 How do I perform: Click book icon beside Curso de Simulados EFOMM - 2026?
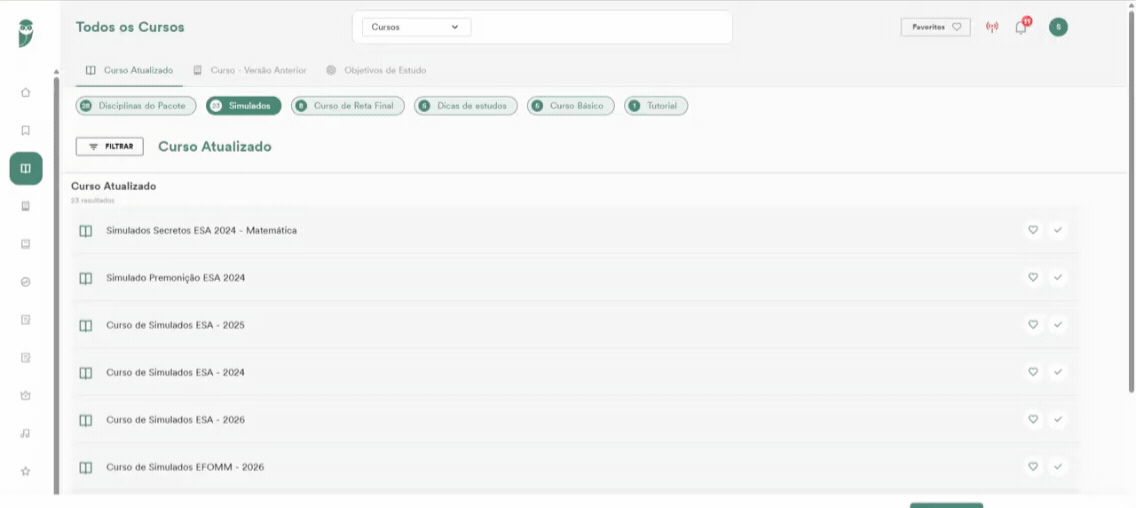[x=85, y=467]
